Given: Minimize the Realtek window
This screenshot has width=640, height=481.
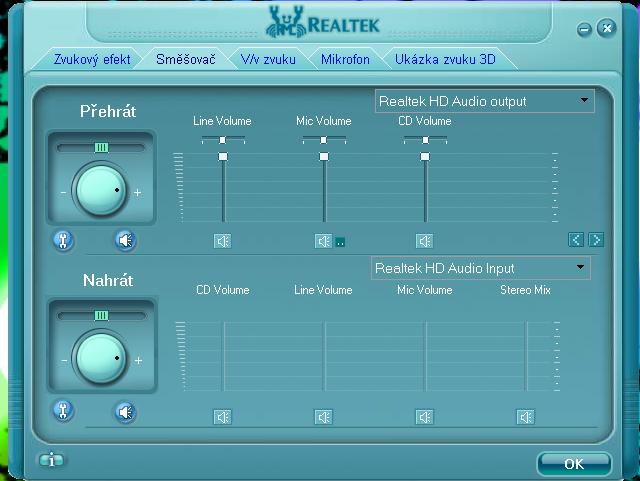Looking at the screenshot, I should (x=584, y=29).
